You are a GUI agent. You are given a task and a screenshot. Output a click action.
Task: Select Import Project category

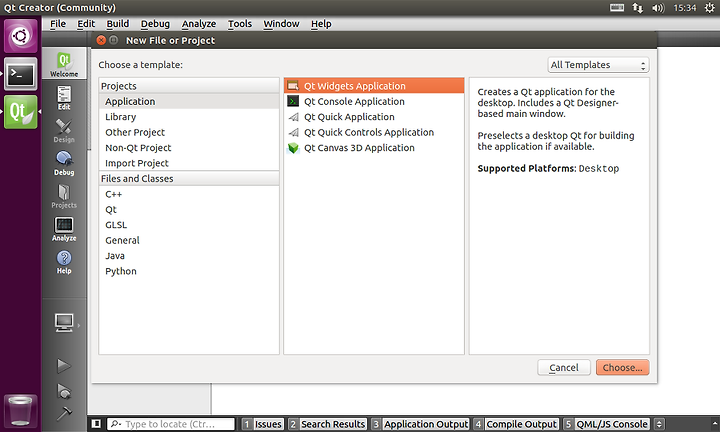189,163
